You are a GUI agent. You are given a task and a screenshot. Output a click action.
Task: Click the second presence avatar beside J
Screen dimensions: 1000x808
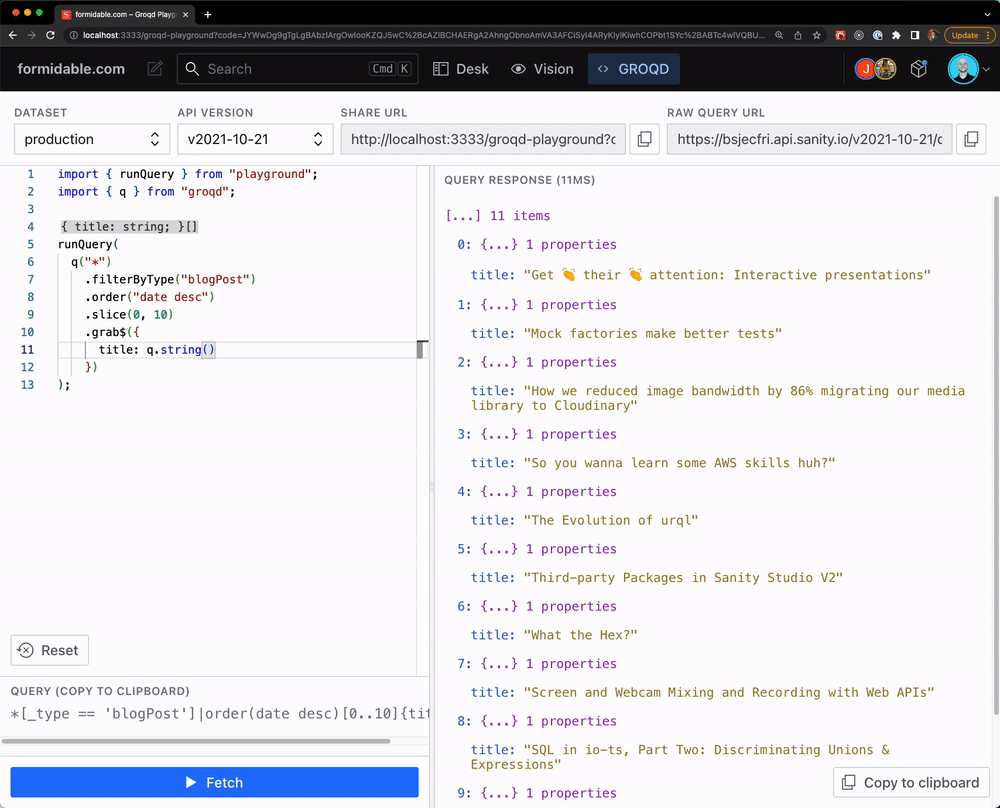tap(885, 69)
